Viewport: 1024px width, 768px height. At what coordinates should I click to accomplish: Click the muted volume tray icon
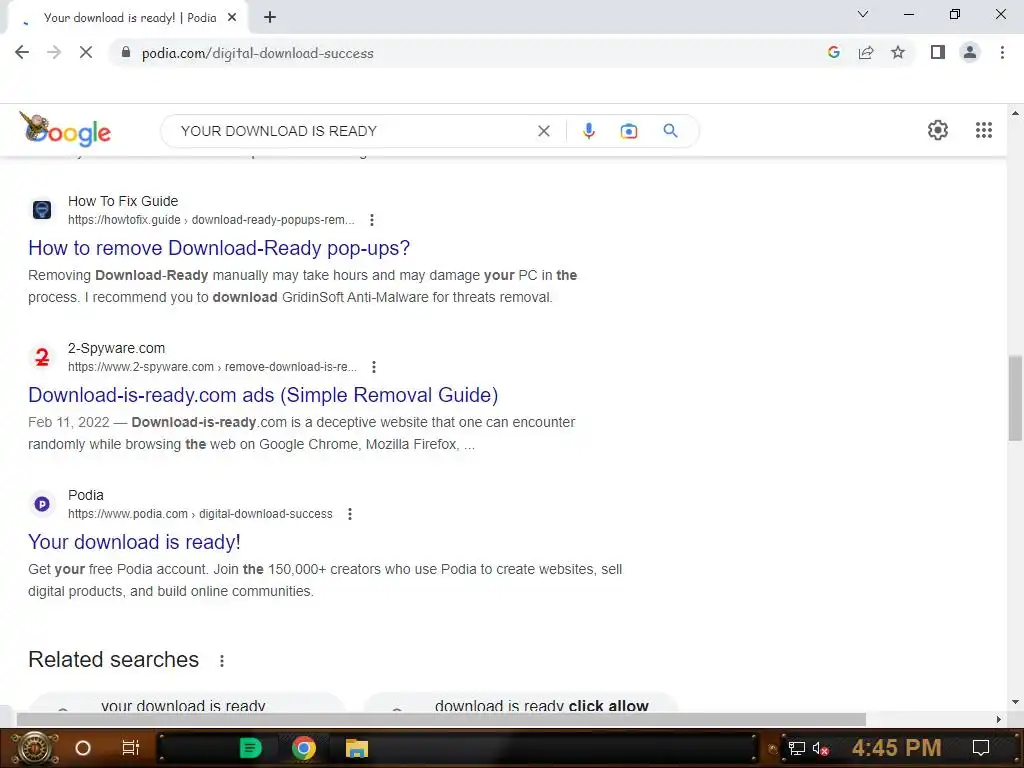821,748
